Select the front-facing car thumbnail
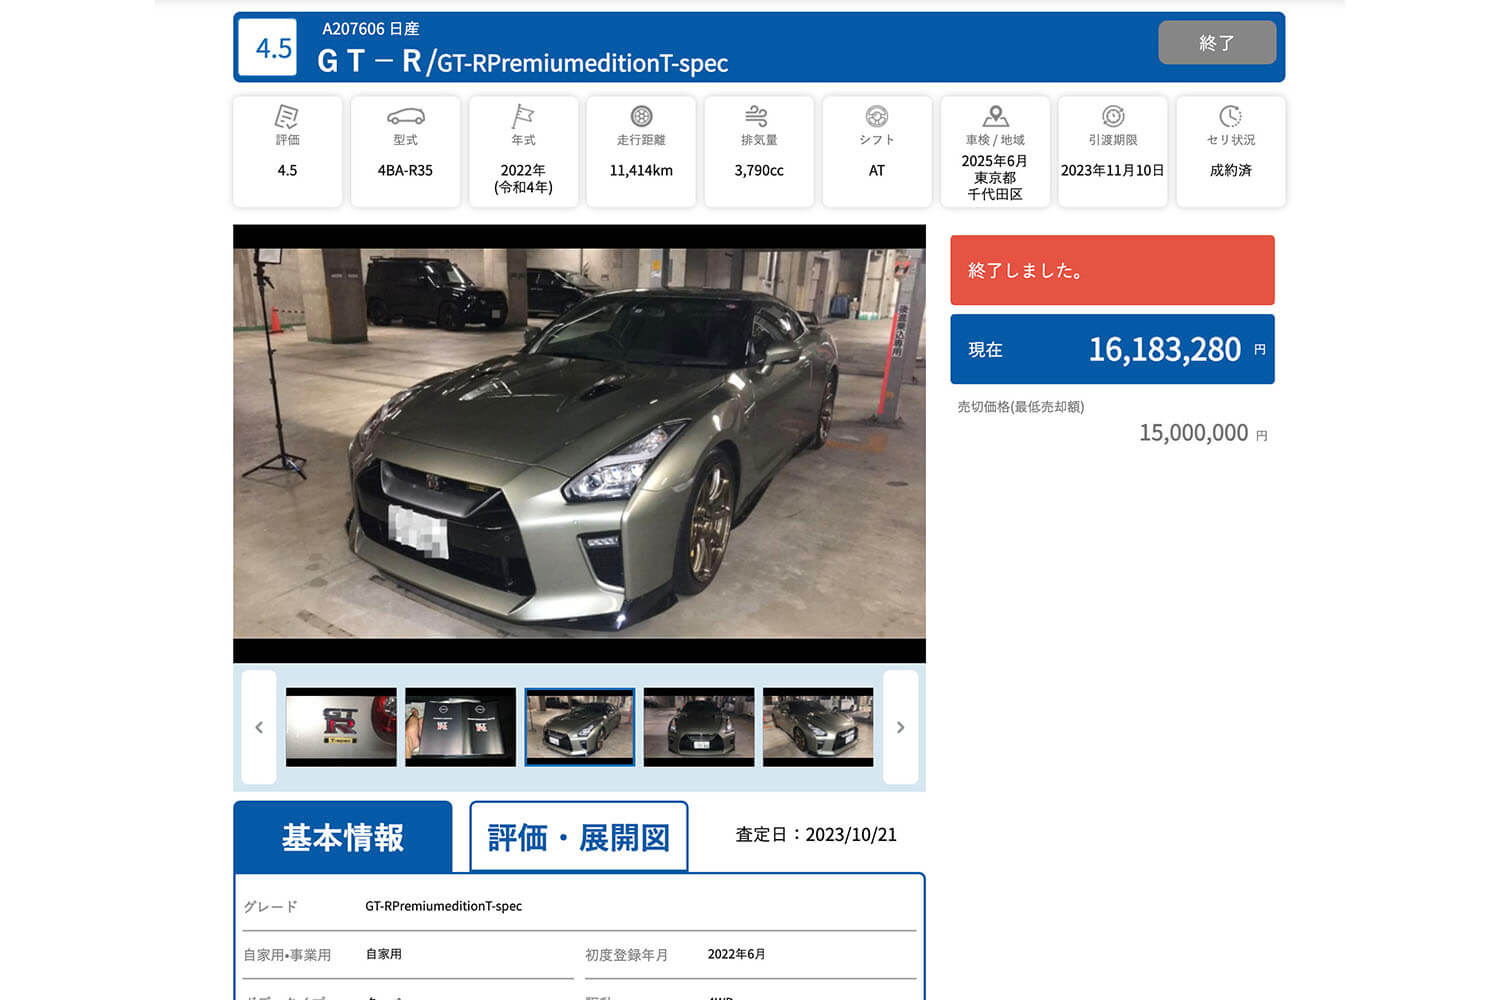 tap(699, 727)
